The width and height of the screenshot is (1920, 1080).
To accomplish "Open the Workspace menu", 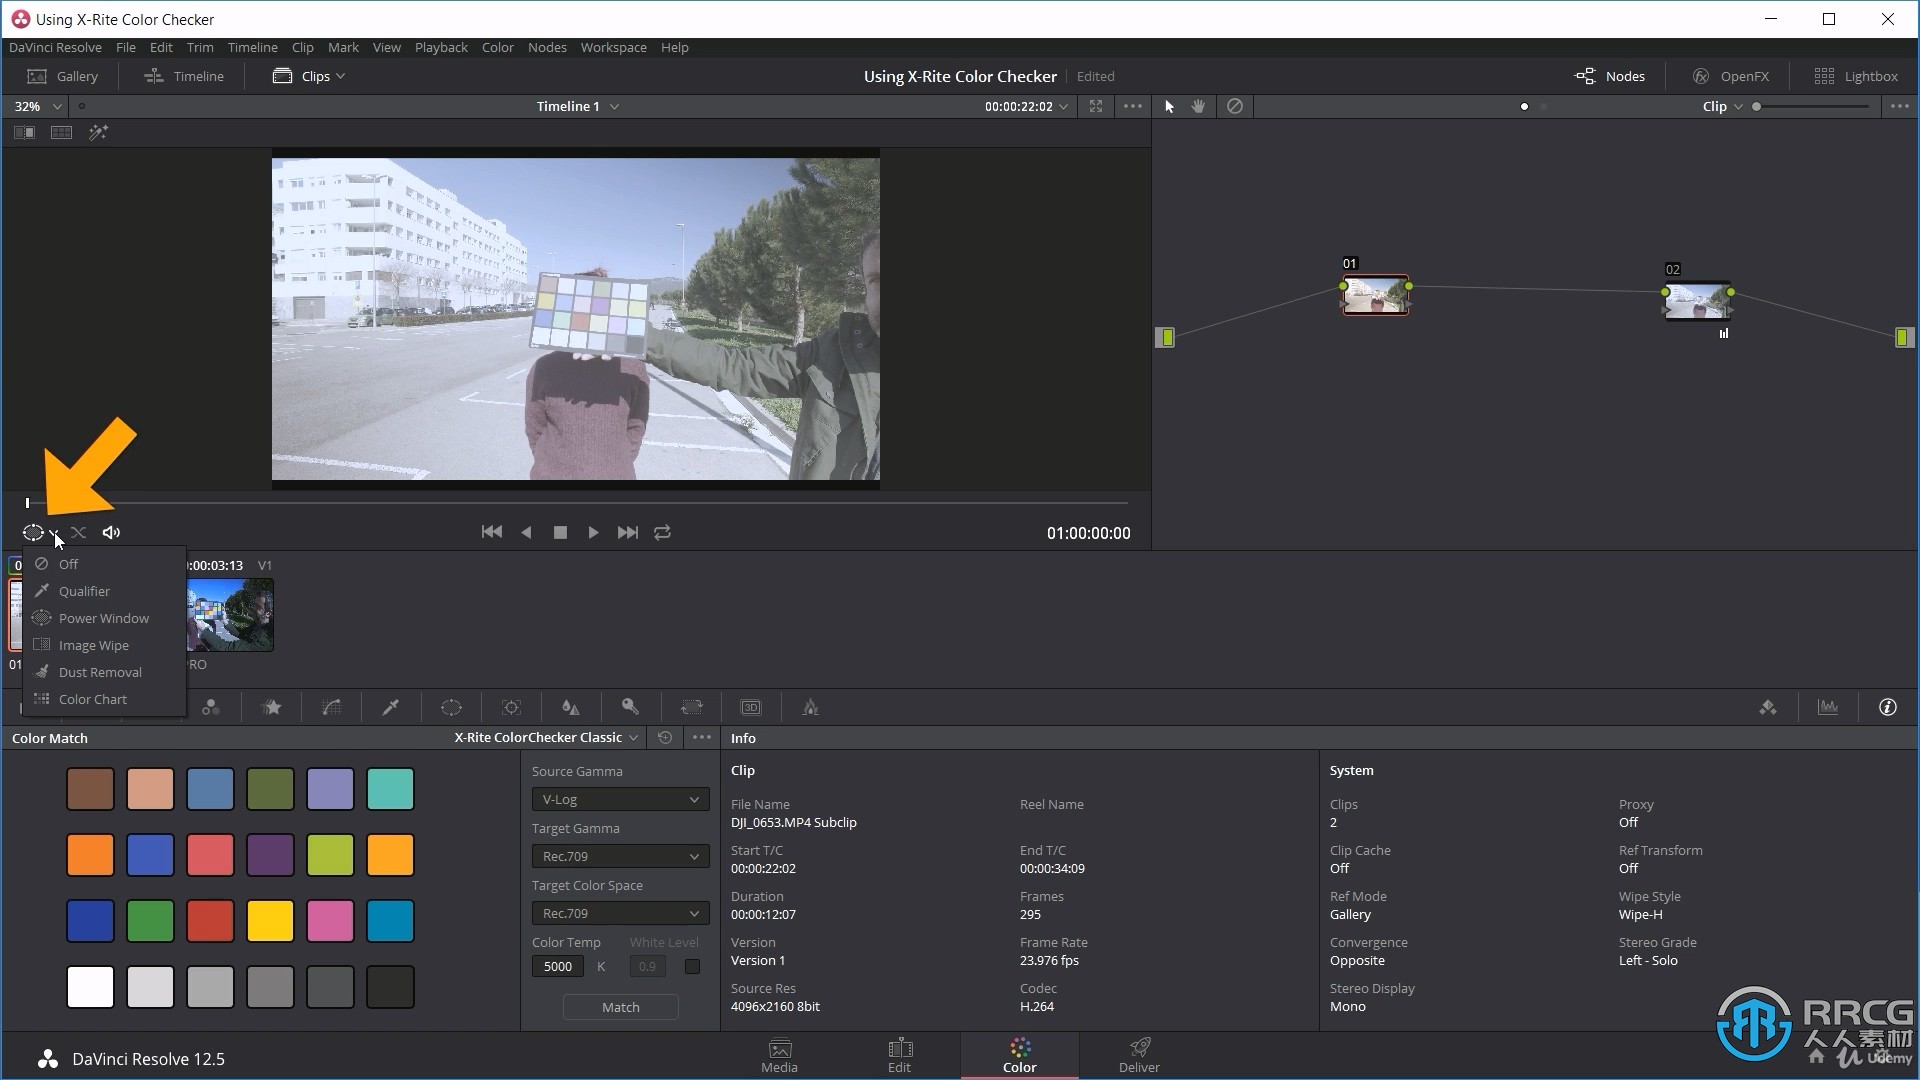I will pyautogui.click(x=613, y=47).
